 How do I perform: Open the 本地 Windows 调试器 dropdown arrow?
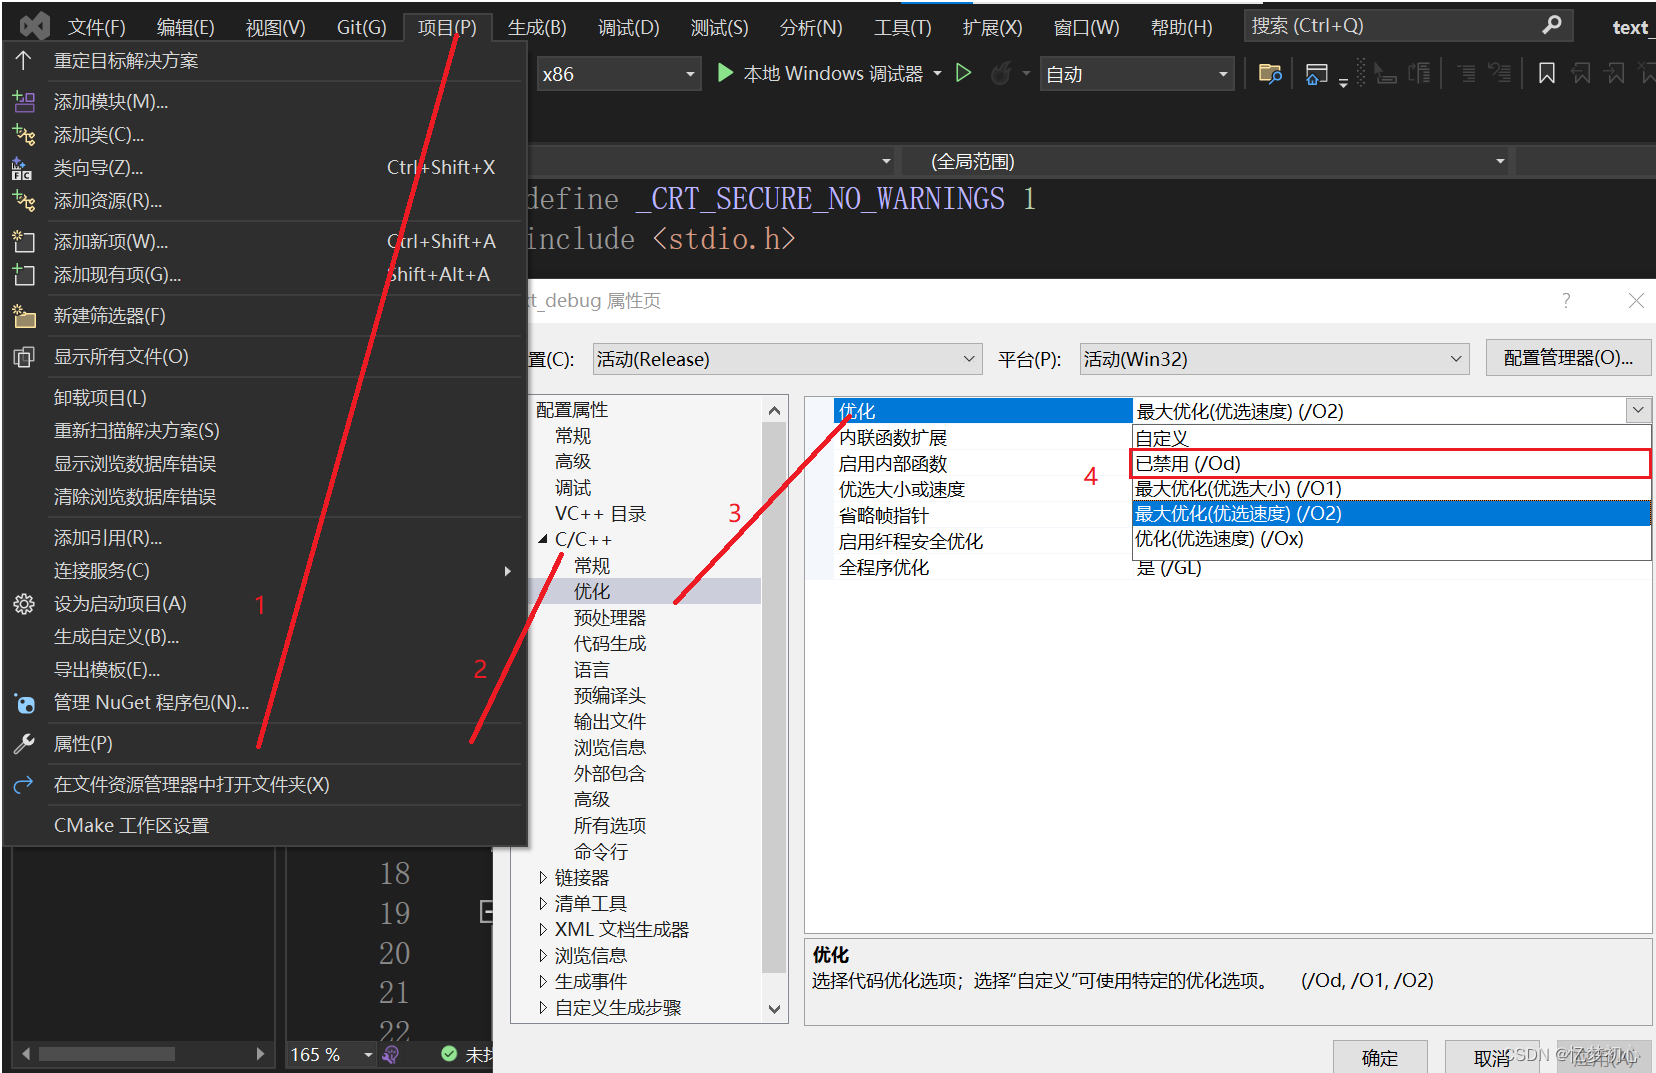937,73
